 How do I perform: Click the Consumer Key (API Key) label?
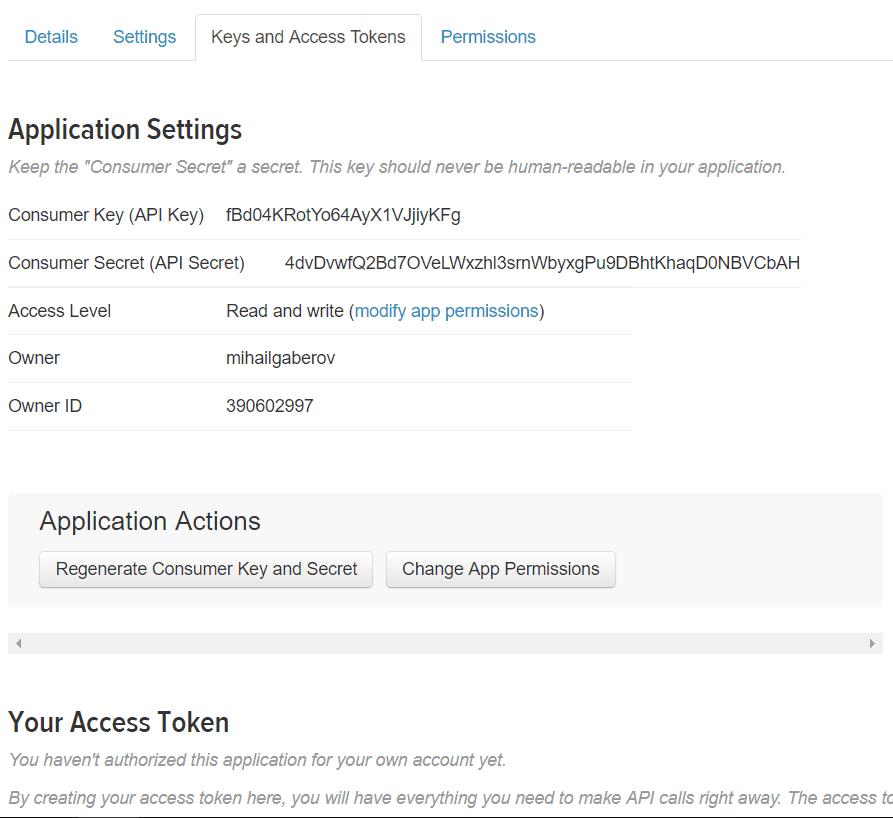pyautogui.click(x=106, y=215)
